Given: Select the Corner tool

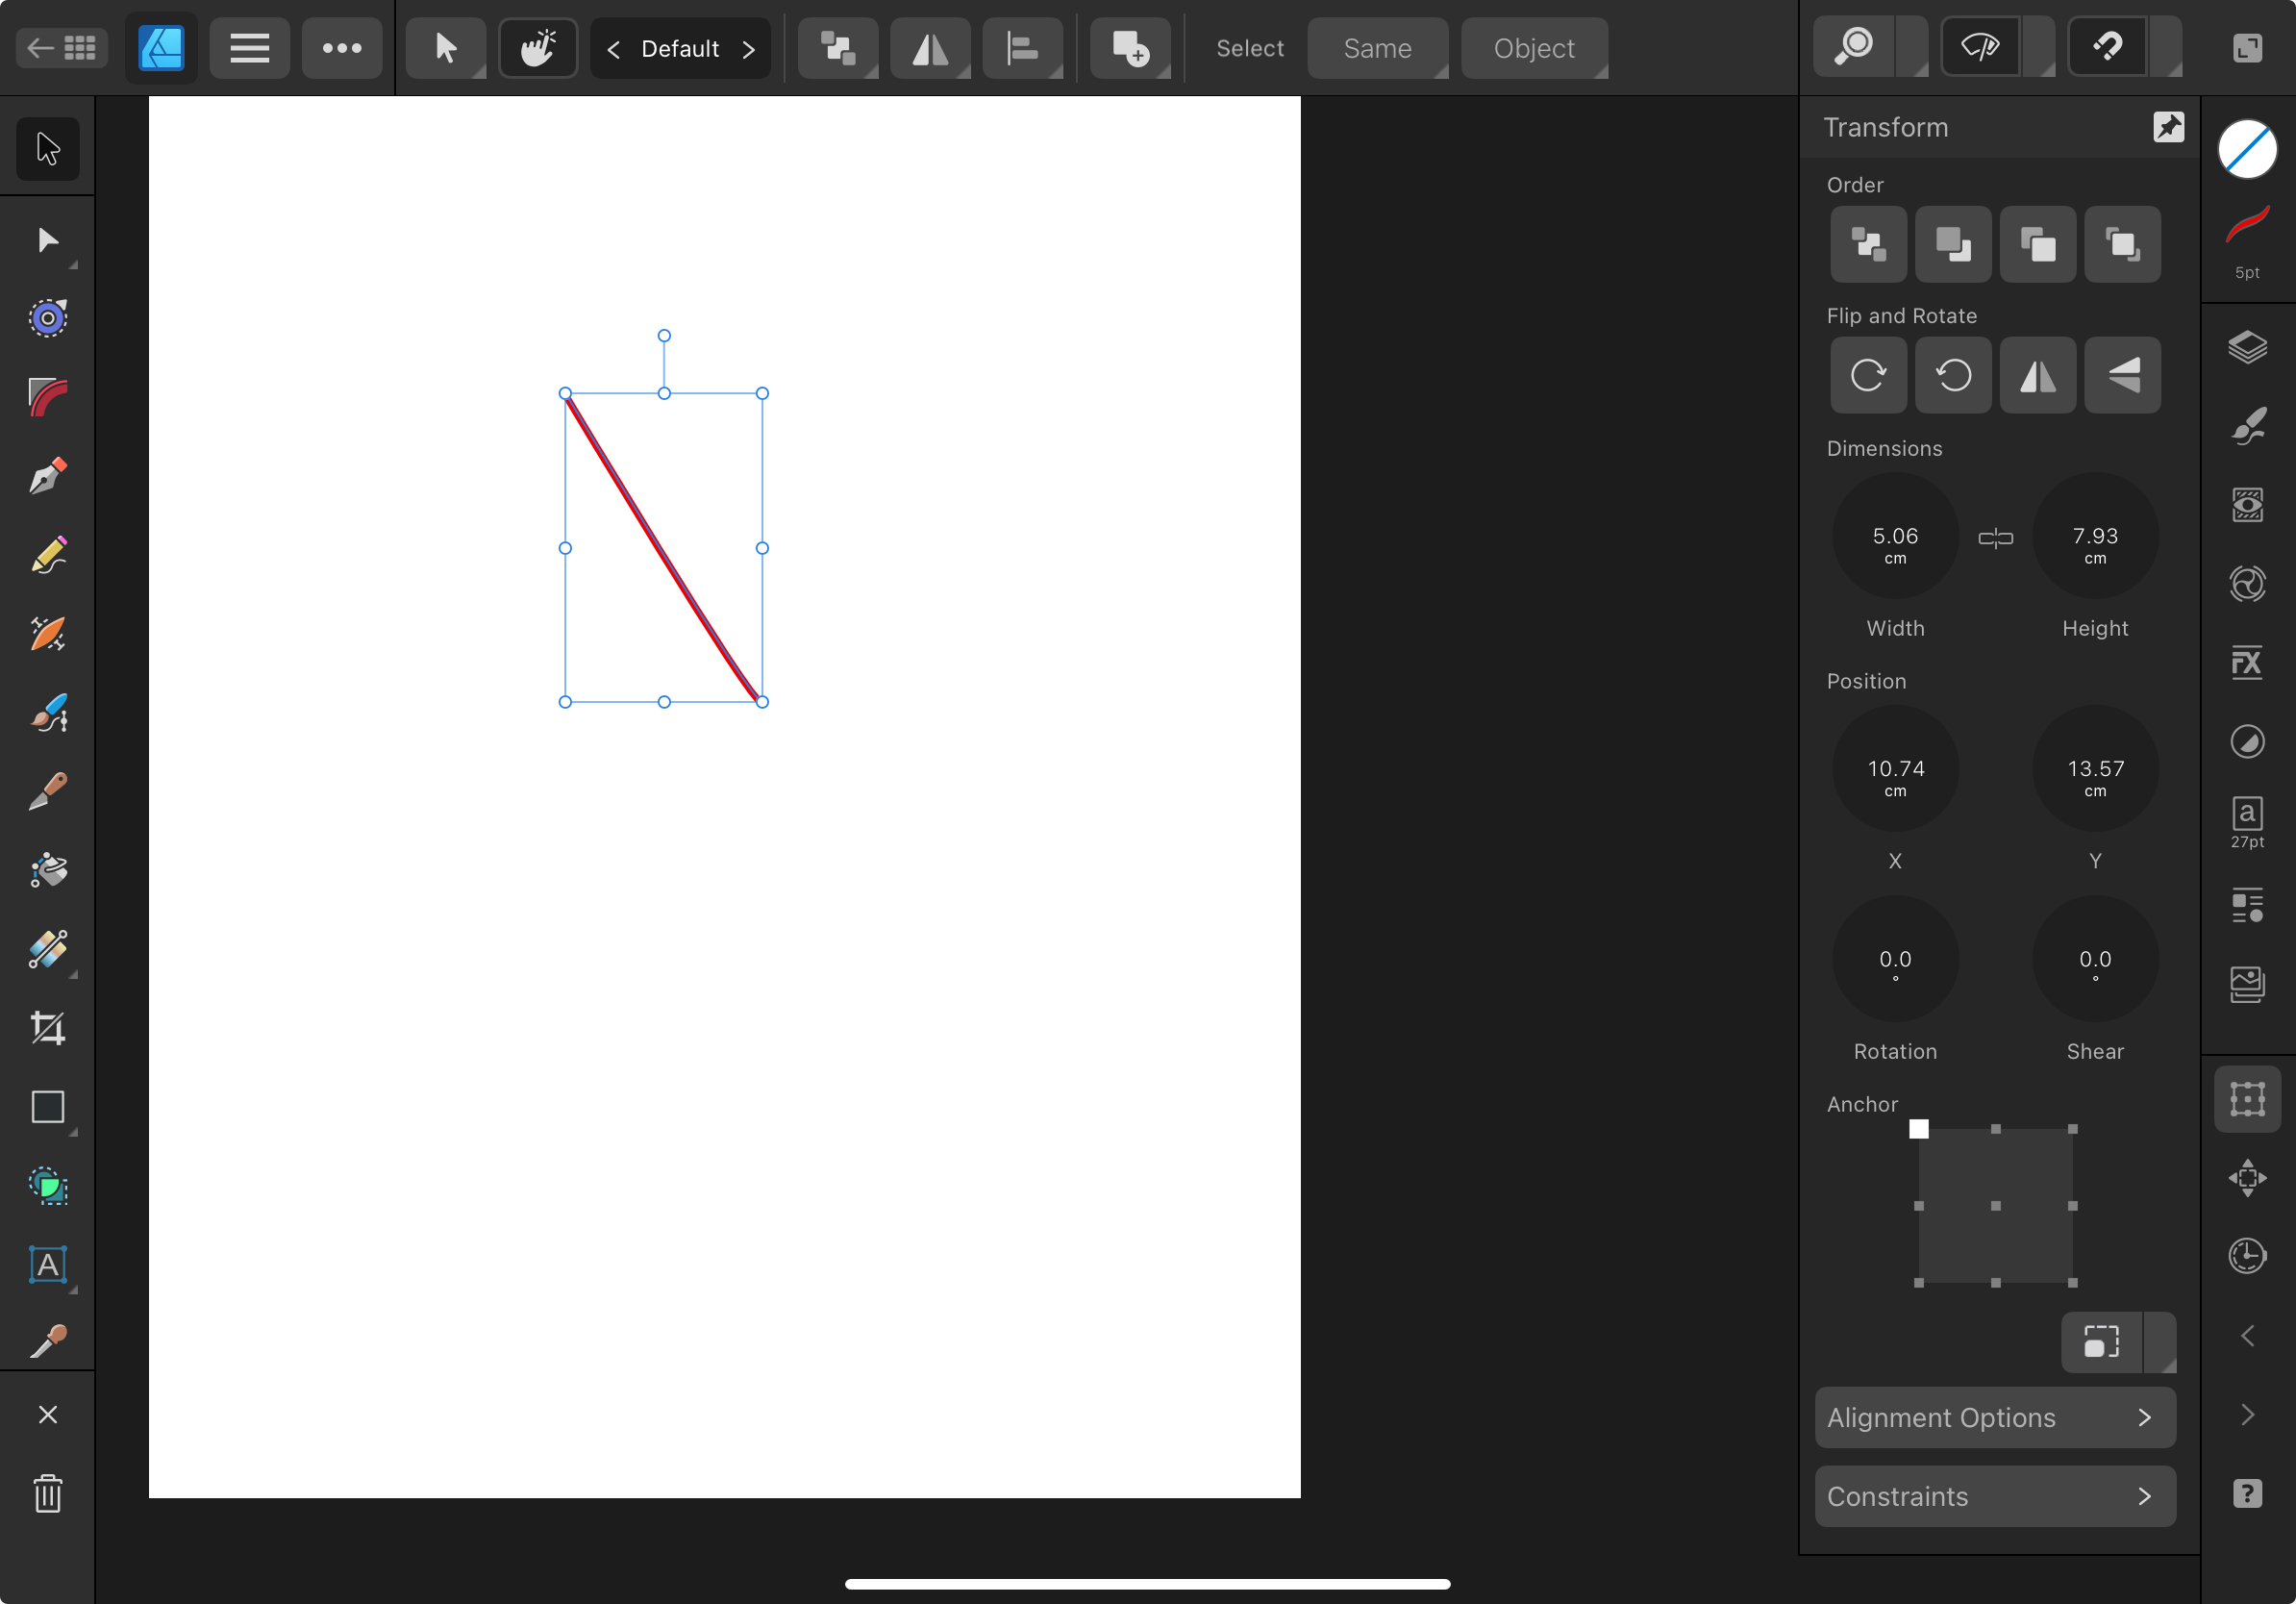Looking at the screenshot, I should (x=47, y=398).
